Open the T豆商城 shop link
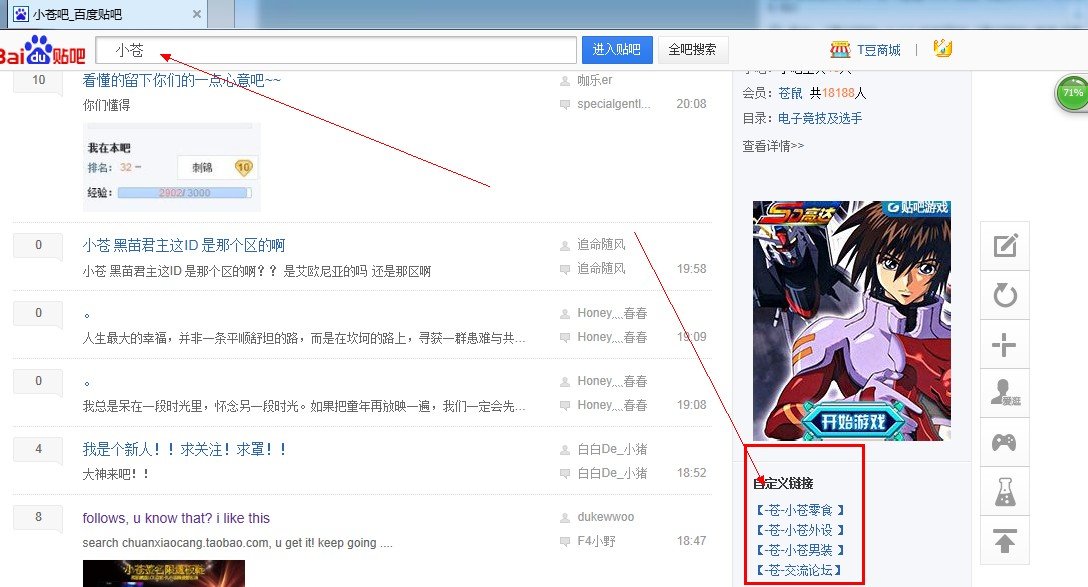 (866, 50)
